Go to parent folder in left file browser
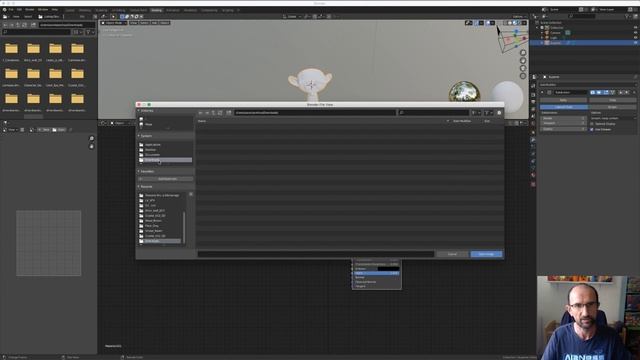 pos(18,25)
